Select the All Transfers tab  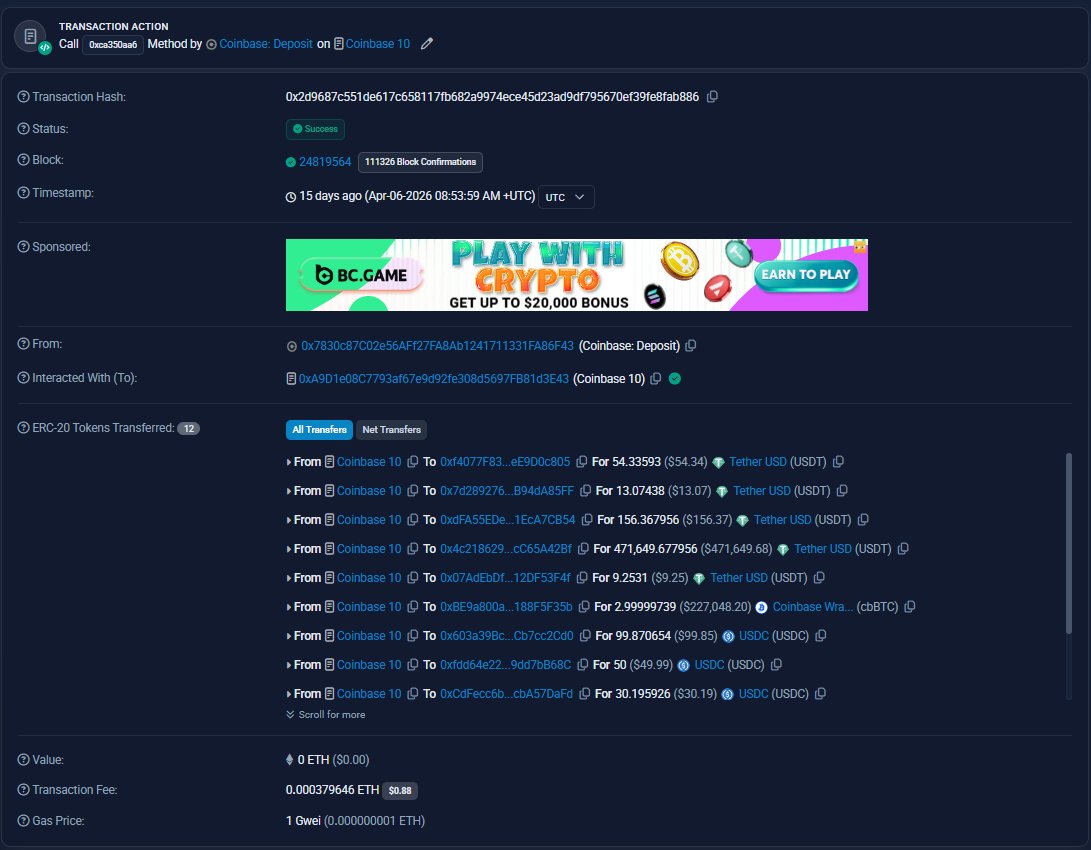(319, 430)
